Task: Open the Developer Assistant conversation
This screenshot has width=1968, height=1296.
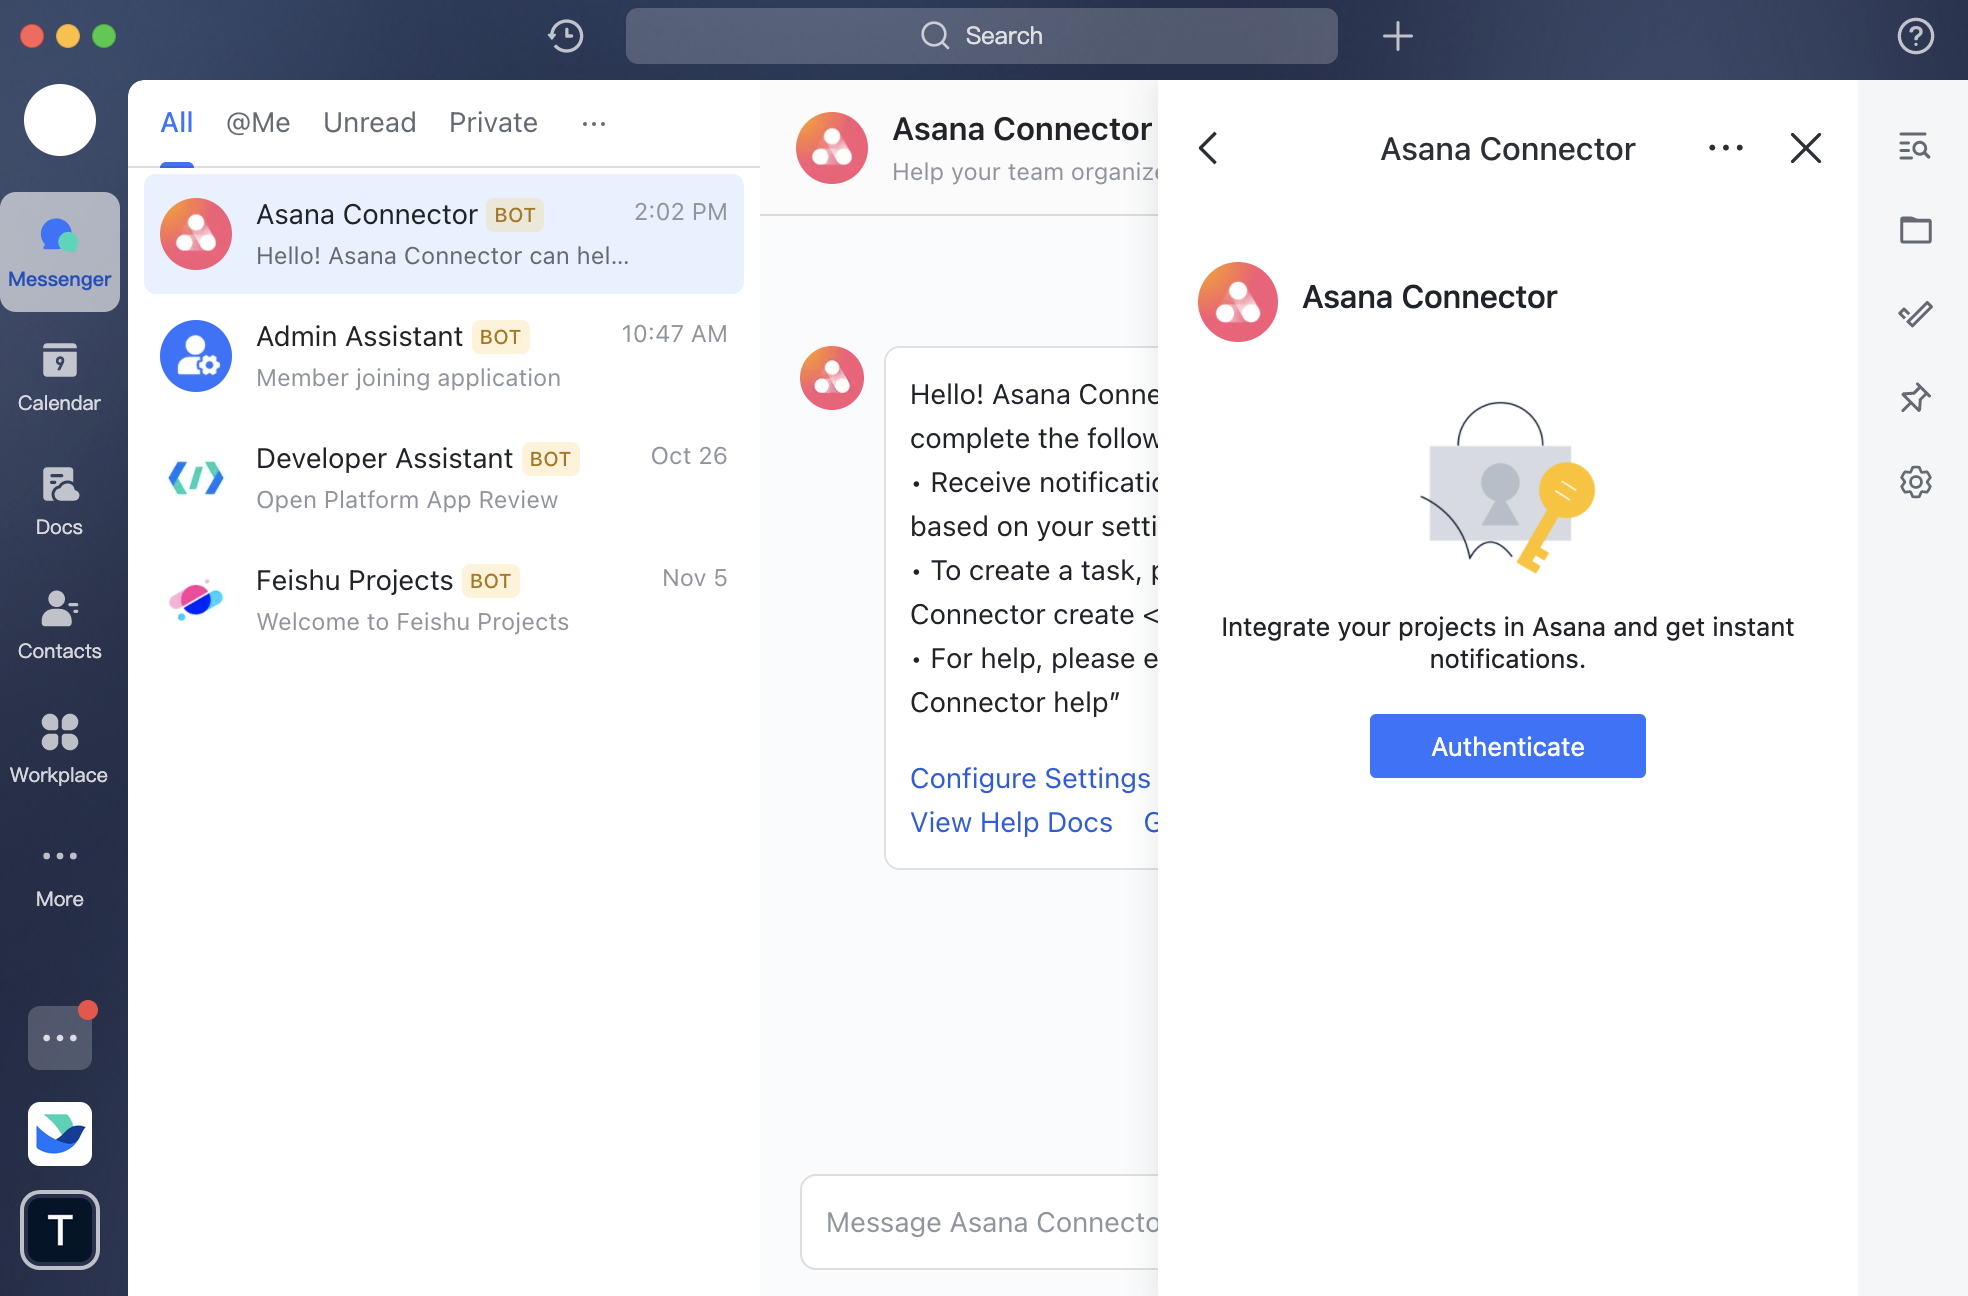Action: [x=444, y=478]
